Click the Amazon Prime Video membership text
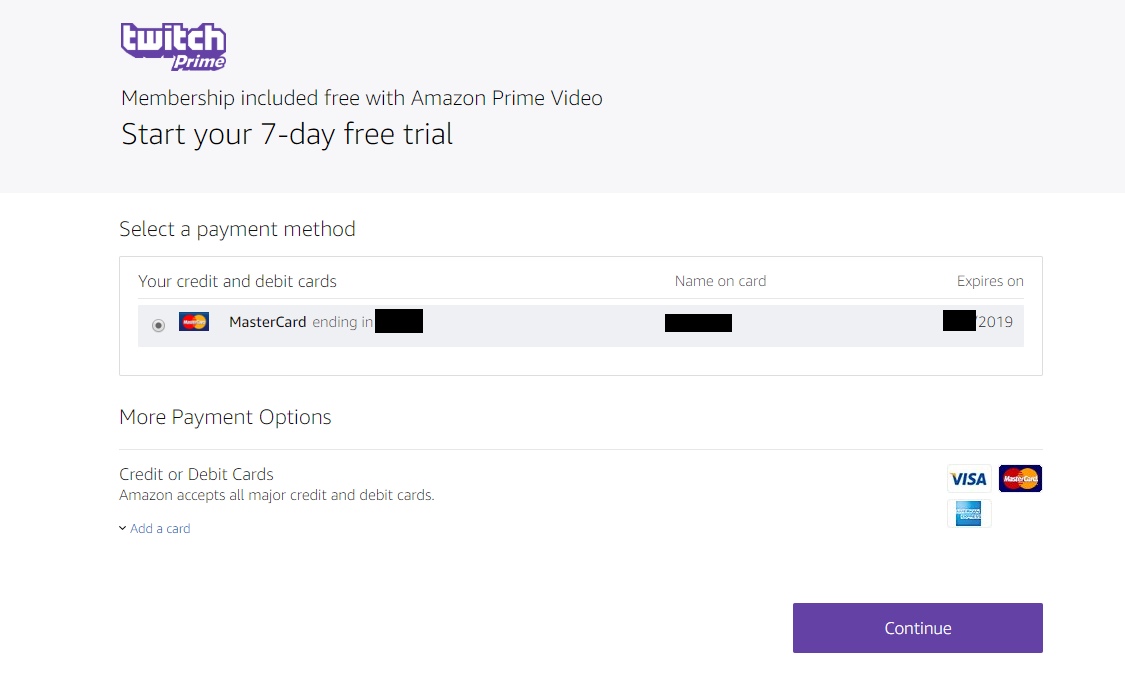The height and width of the screenshot is (676, 1125). click(361, 98)
